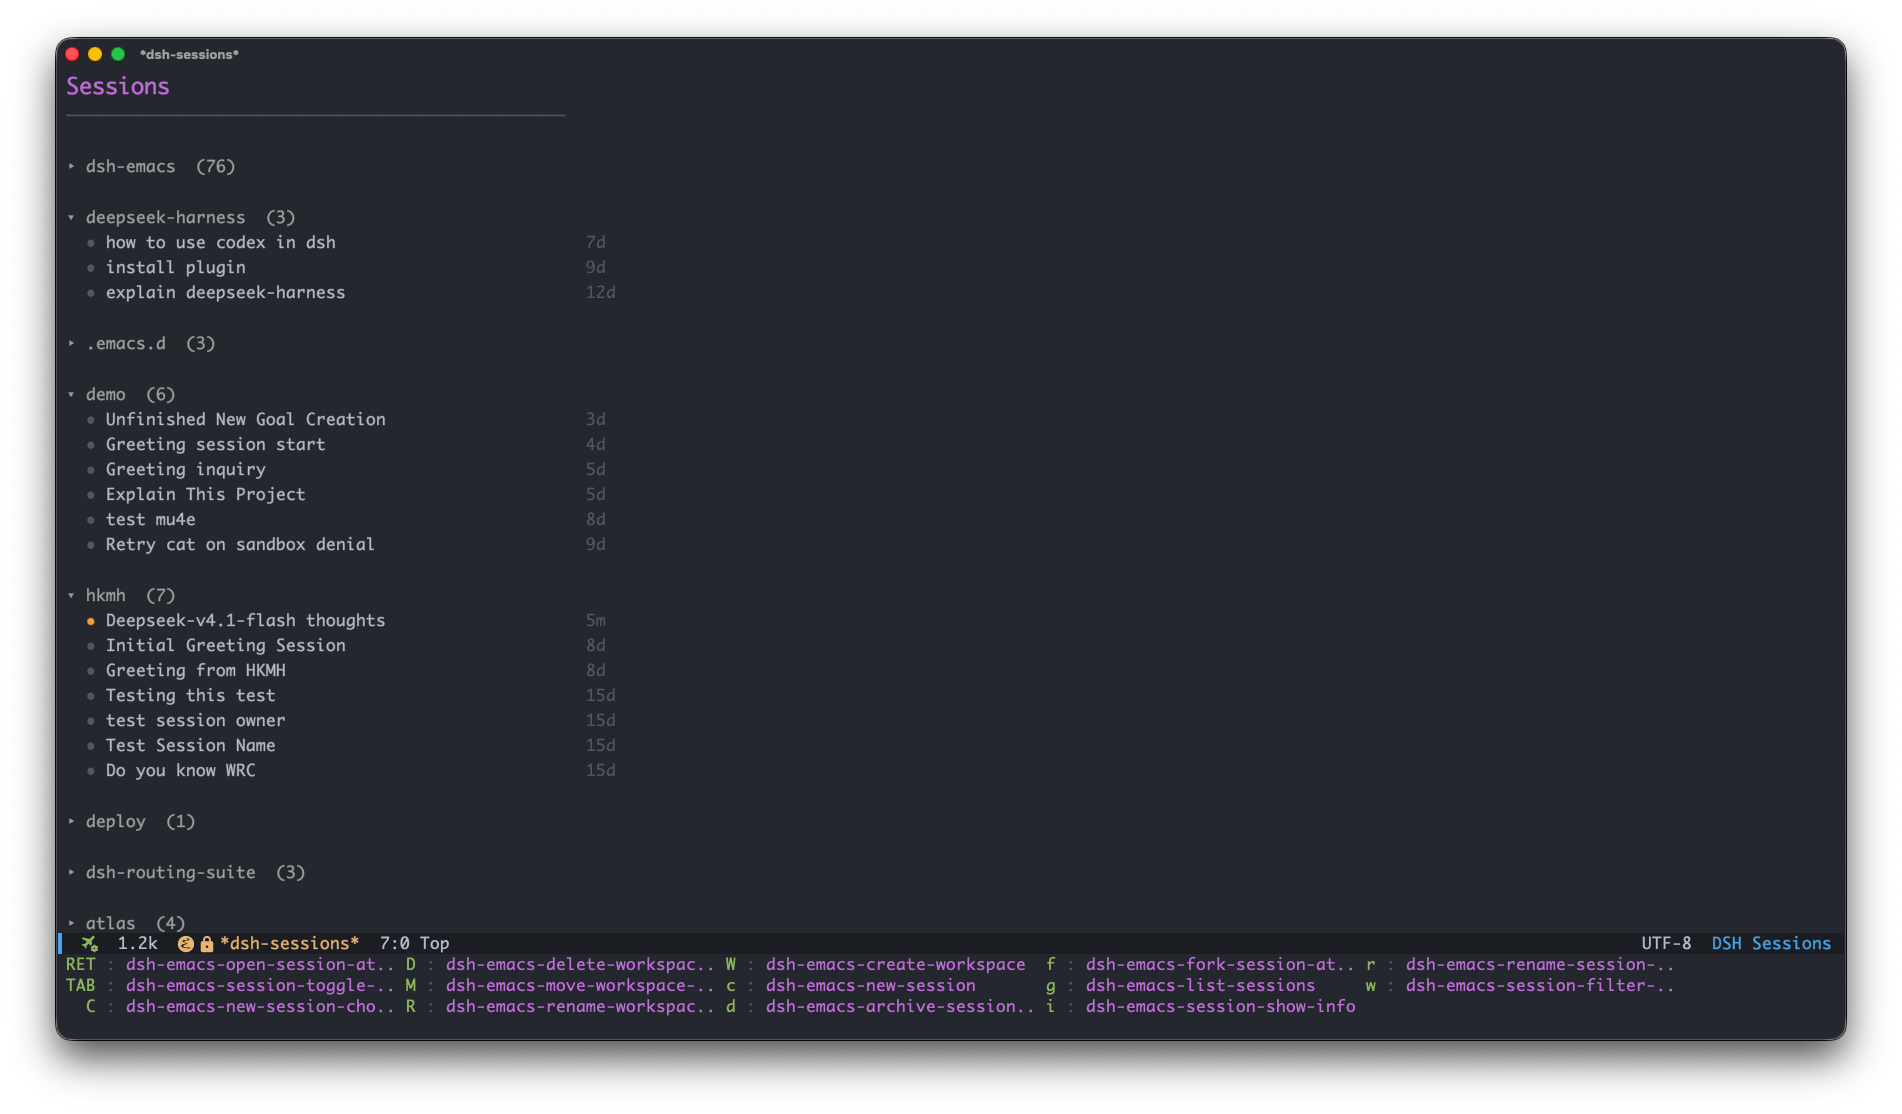Screen dimensions: 1902x1114
Task: Open the 'Greeting inquiry' session
Action: 185,469
